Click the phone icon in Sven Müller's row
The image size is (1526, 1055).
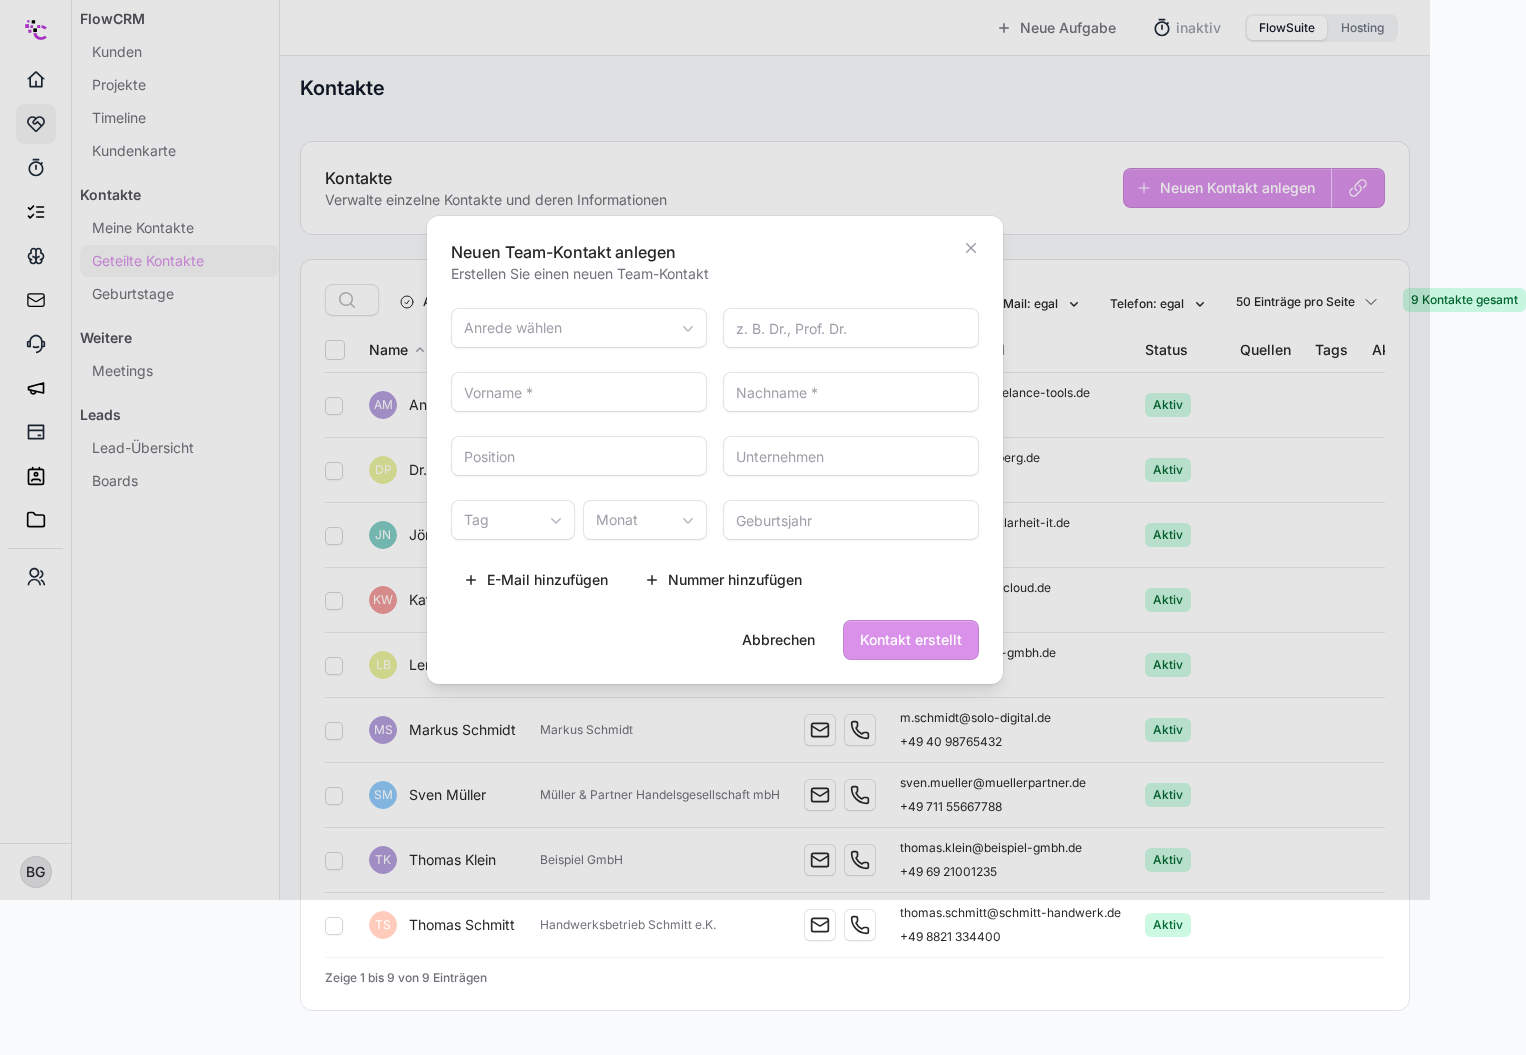point(860,795)
